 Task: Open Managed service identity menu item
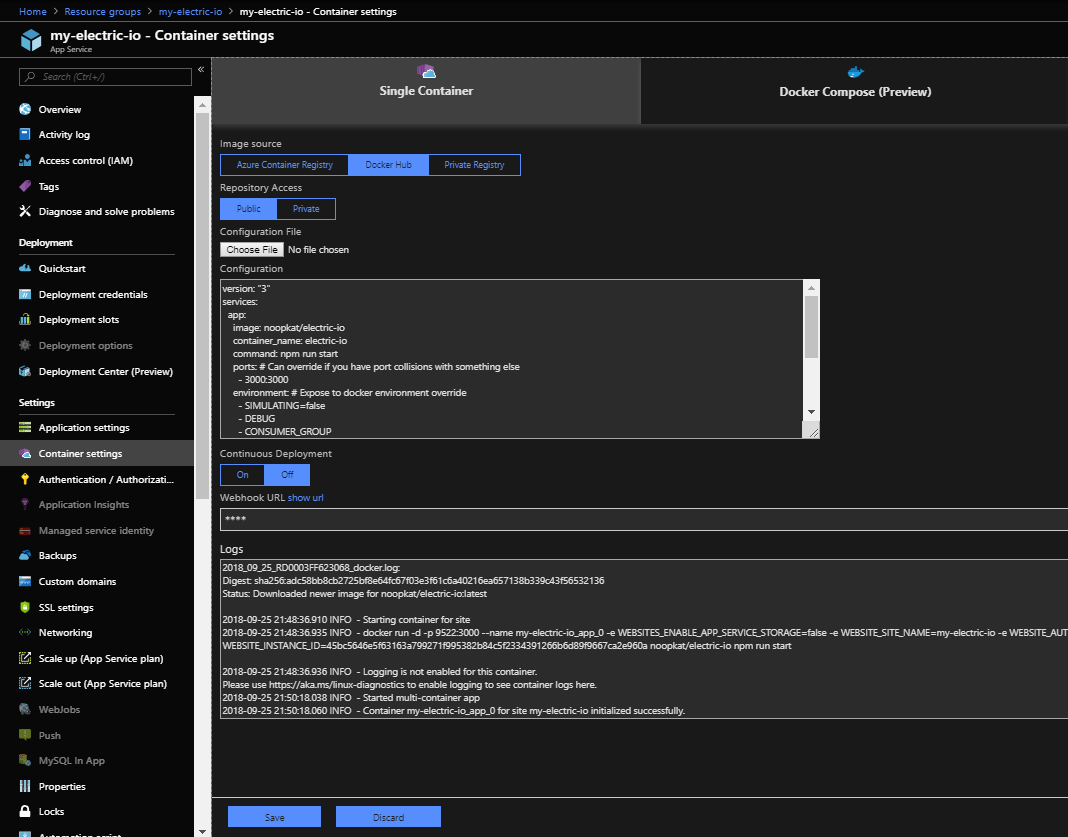point(97,530)
